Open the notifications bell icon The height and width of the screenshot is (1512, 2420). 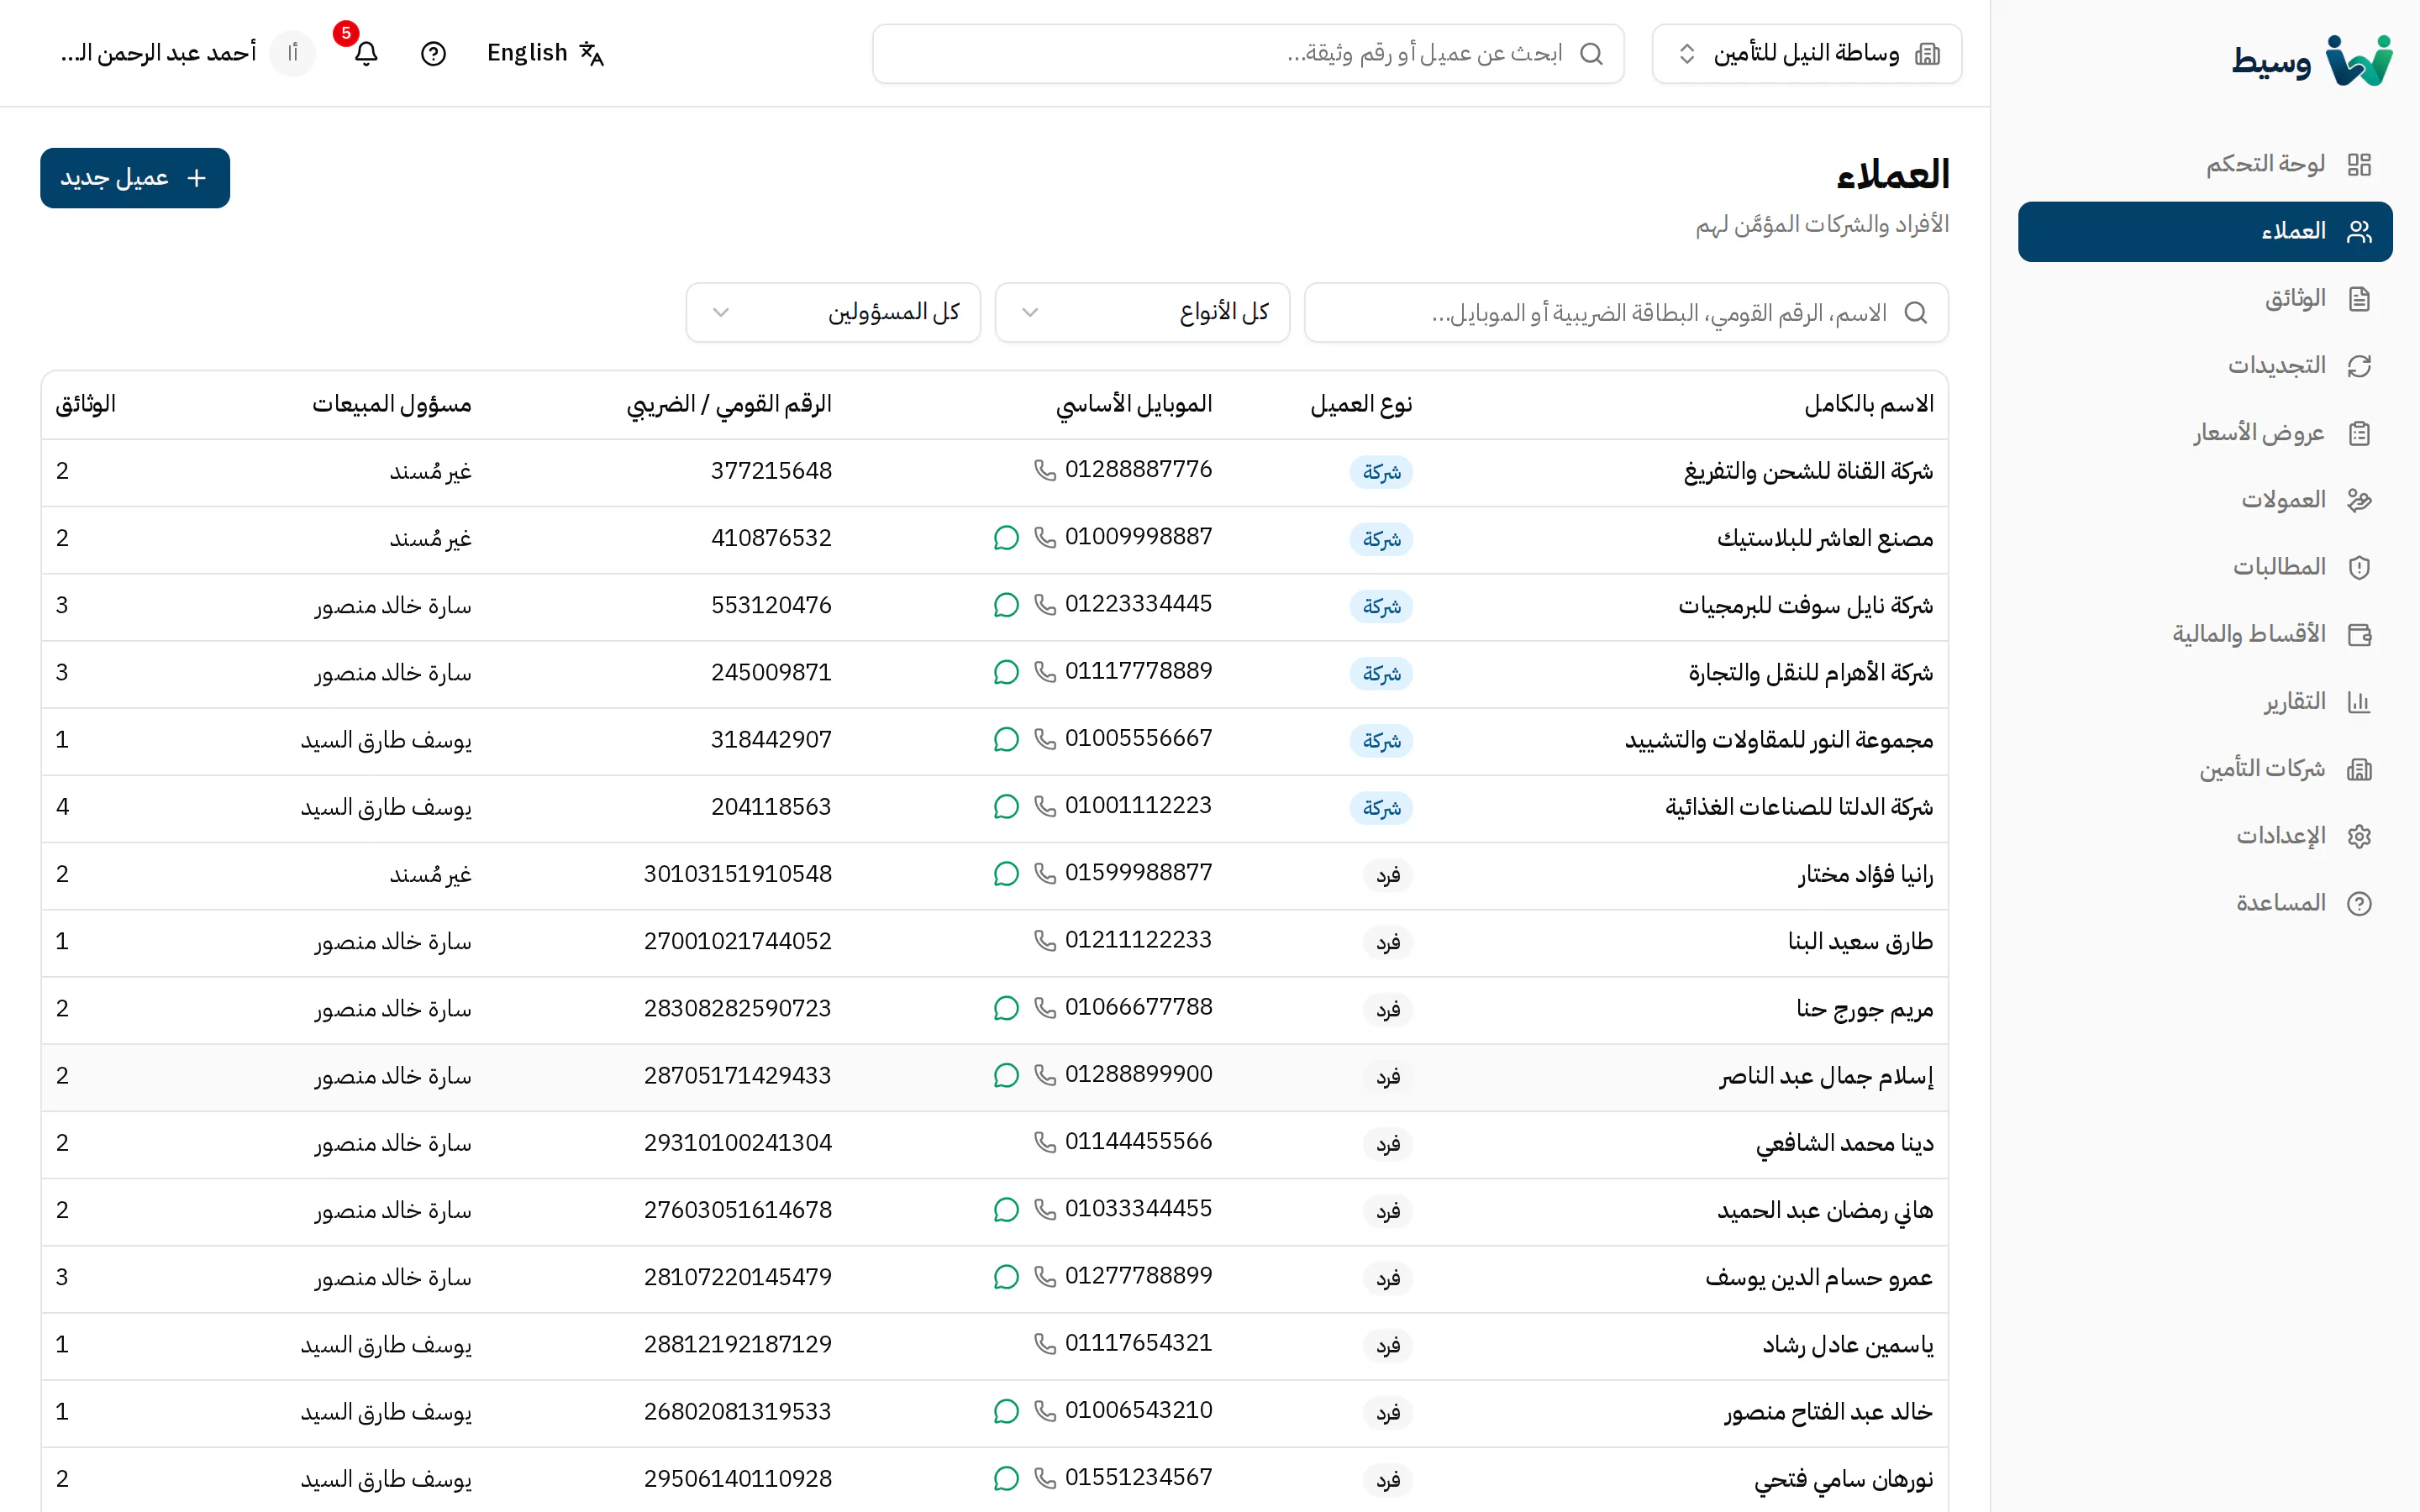[366, 53]
